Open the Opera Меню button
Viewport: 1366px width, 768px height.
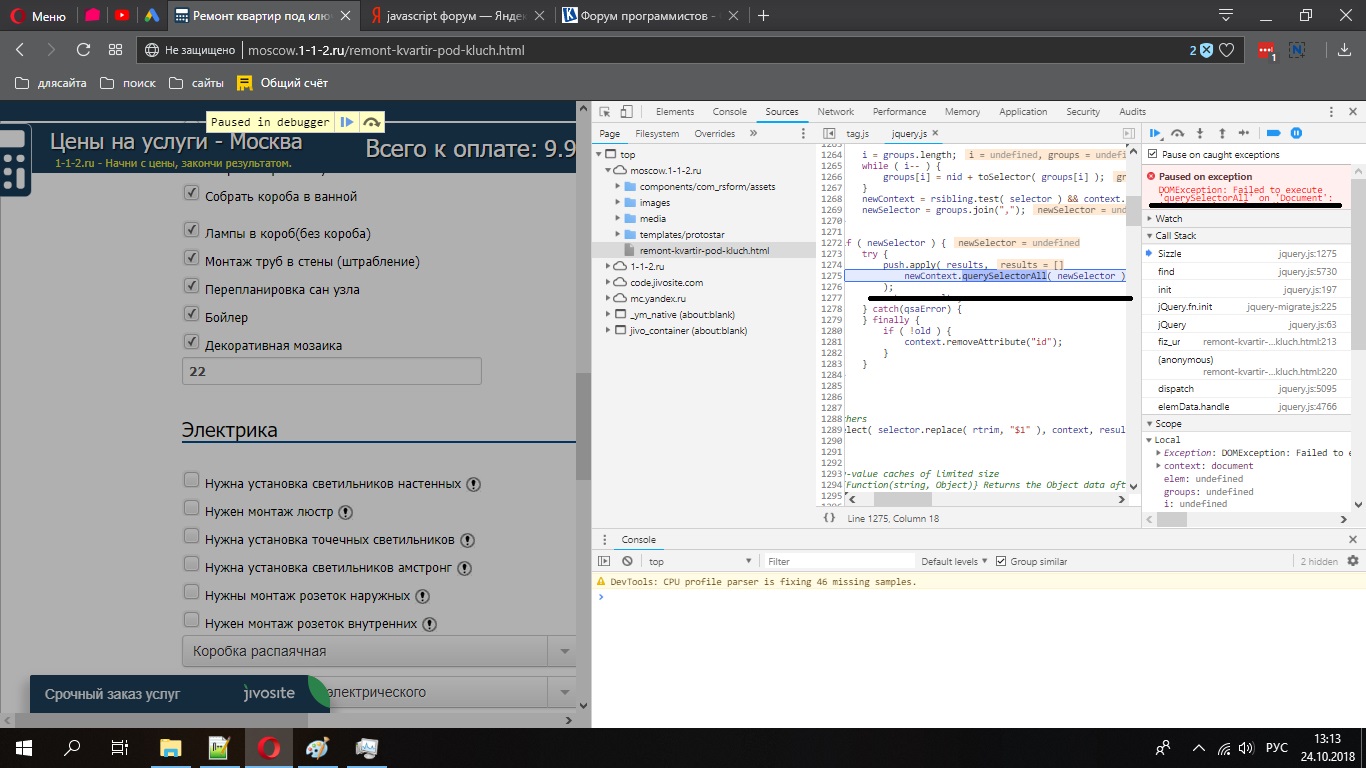click(38, 16)
